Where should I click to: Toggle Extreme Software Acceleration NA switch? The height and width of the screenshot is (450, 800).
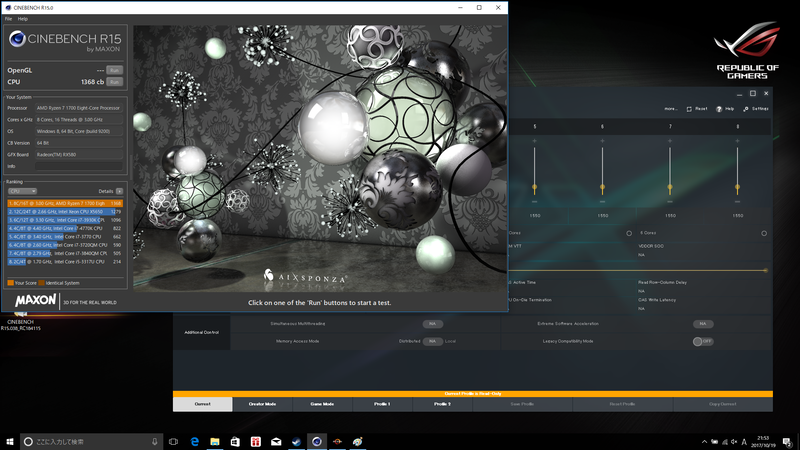point(703,324)
